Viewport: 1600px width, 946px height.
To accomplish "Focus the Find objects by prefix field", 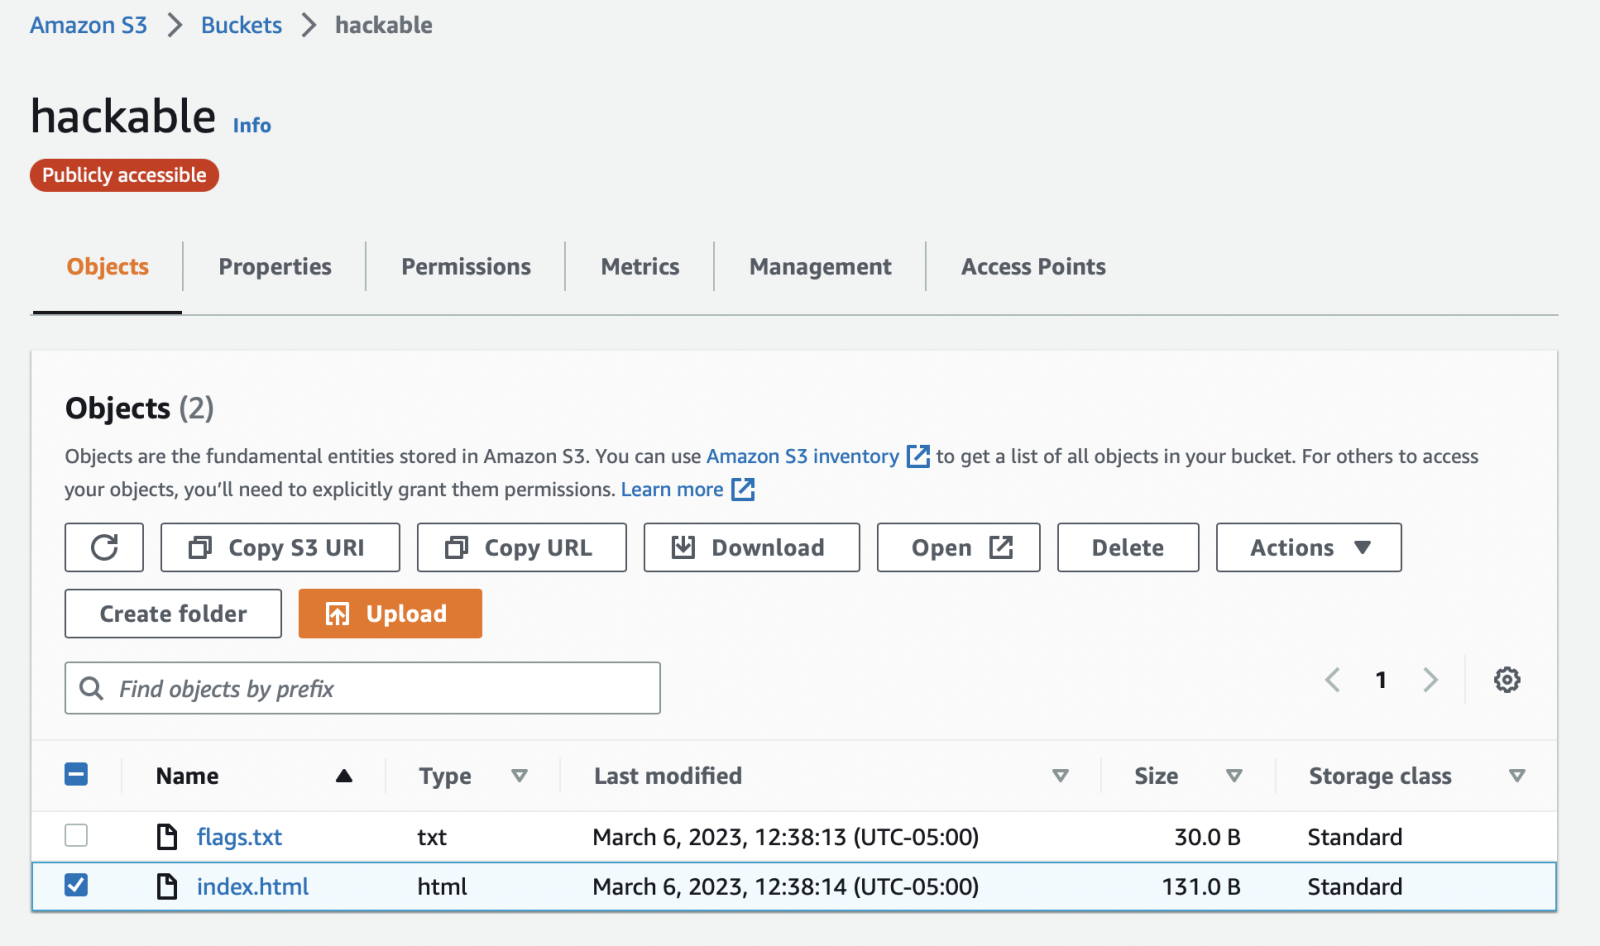I will pos(380,688).
